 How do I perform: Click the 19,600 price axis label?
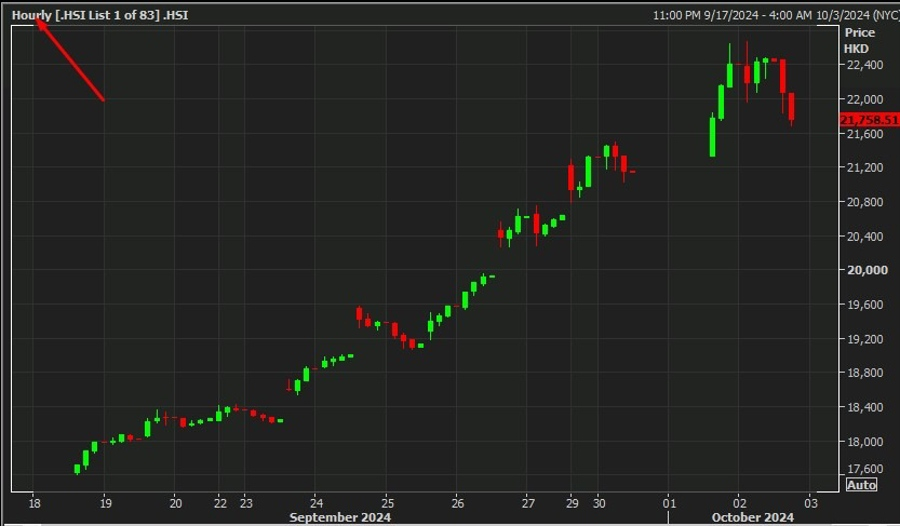(x=864, y=304)
